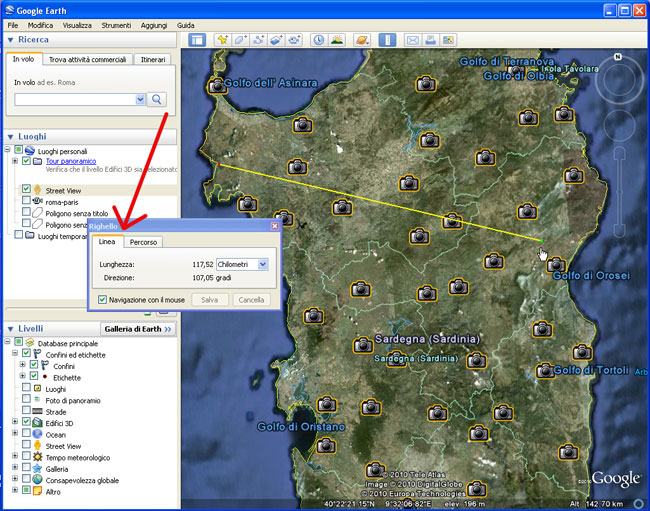Expand the Consapevolezza globale node
Viewport: 650px width, 511px height.
tap(15, 478)
